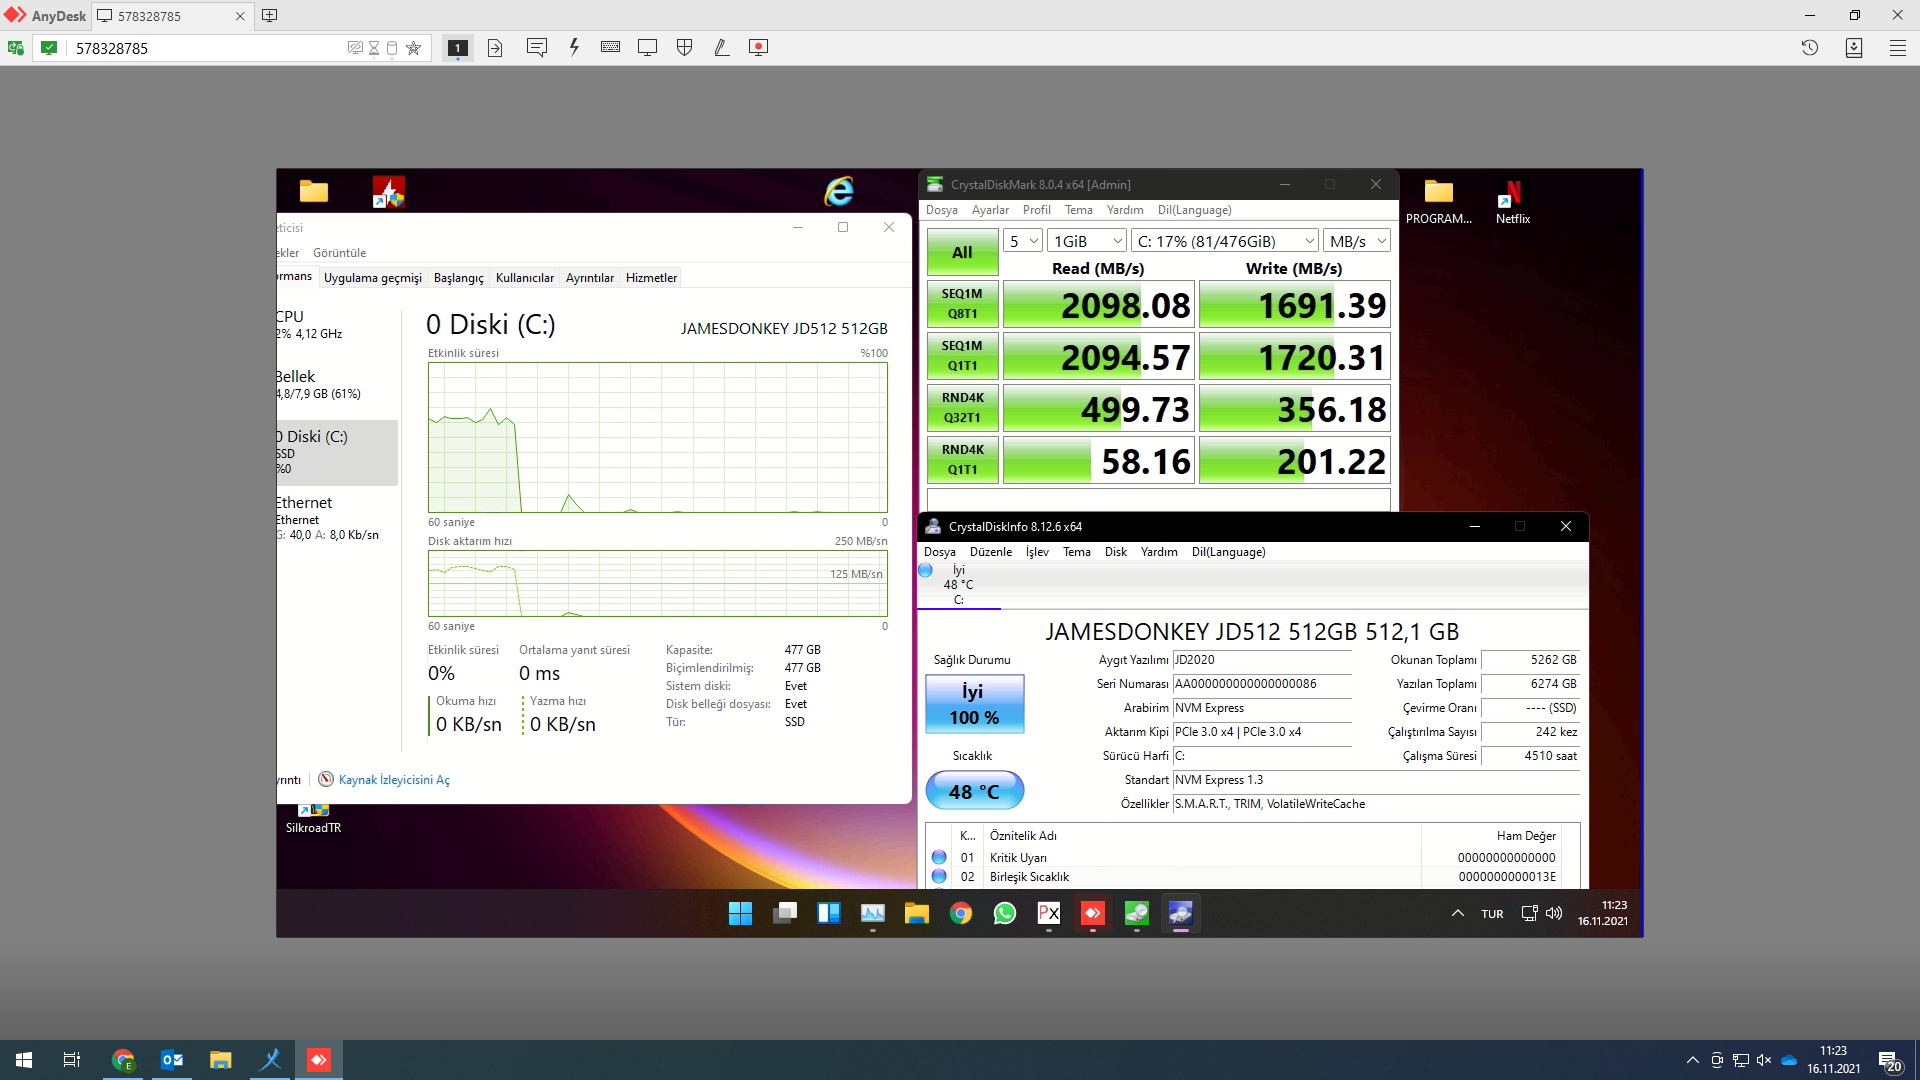Open the unit dropdown showing MB/s
The width and height of the screenshot is (1920, 1080).
pos(1357,241)
